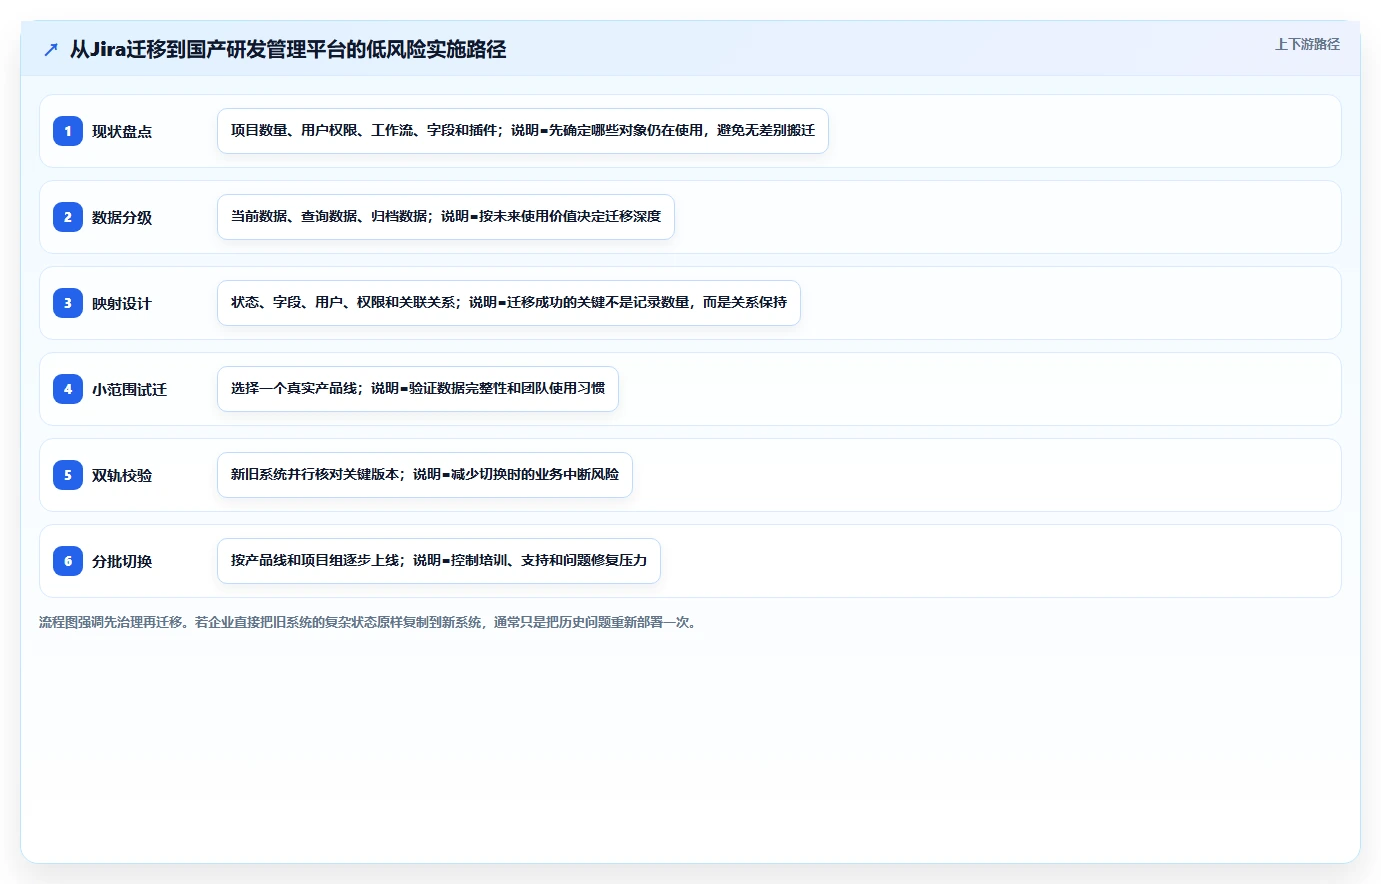Select the 映射设计 step label
Screen dimensions: 1381x884
point(122,304)
